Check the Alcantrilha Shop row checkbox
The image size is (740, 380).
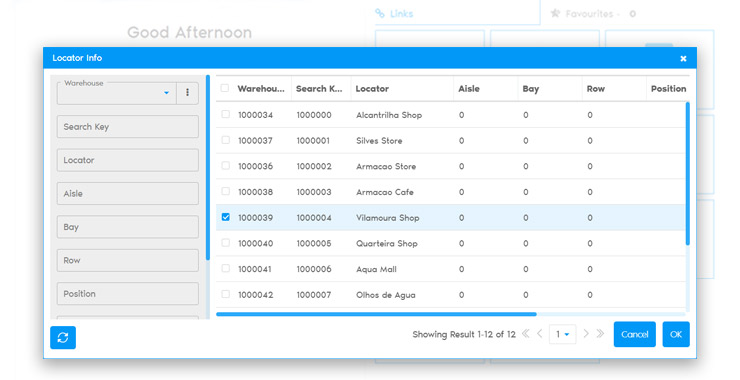point(226,114)
